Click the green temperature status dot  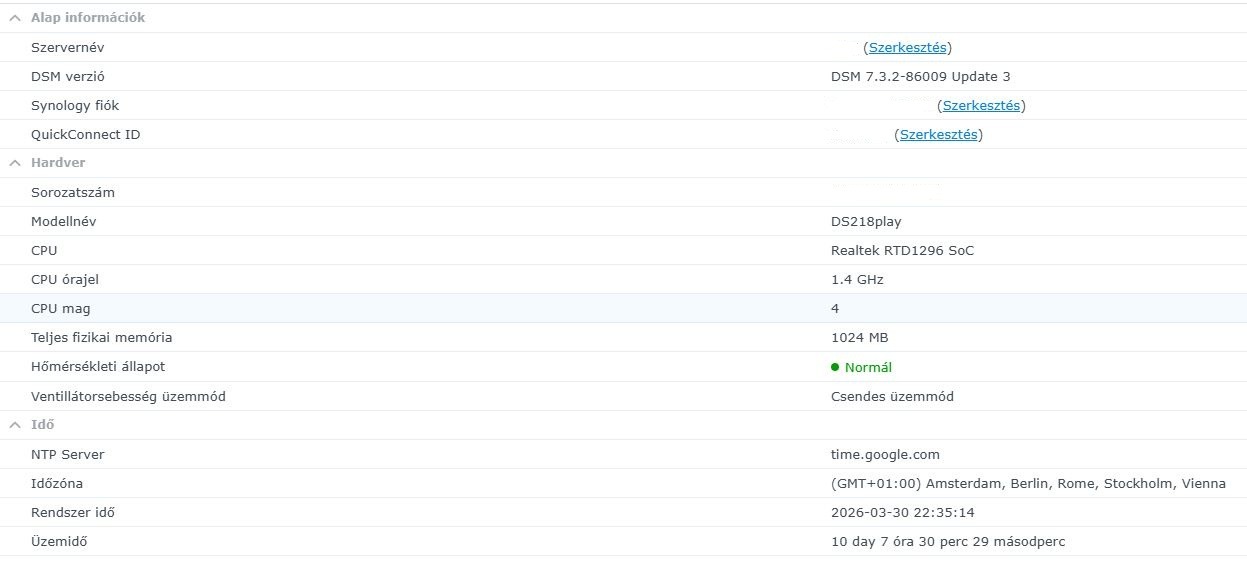point(835,367)
